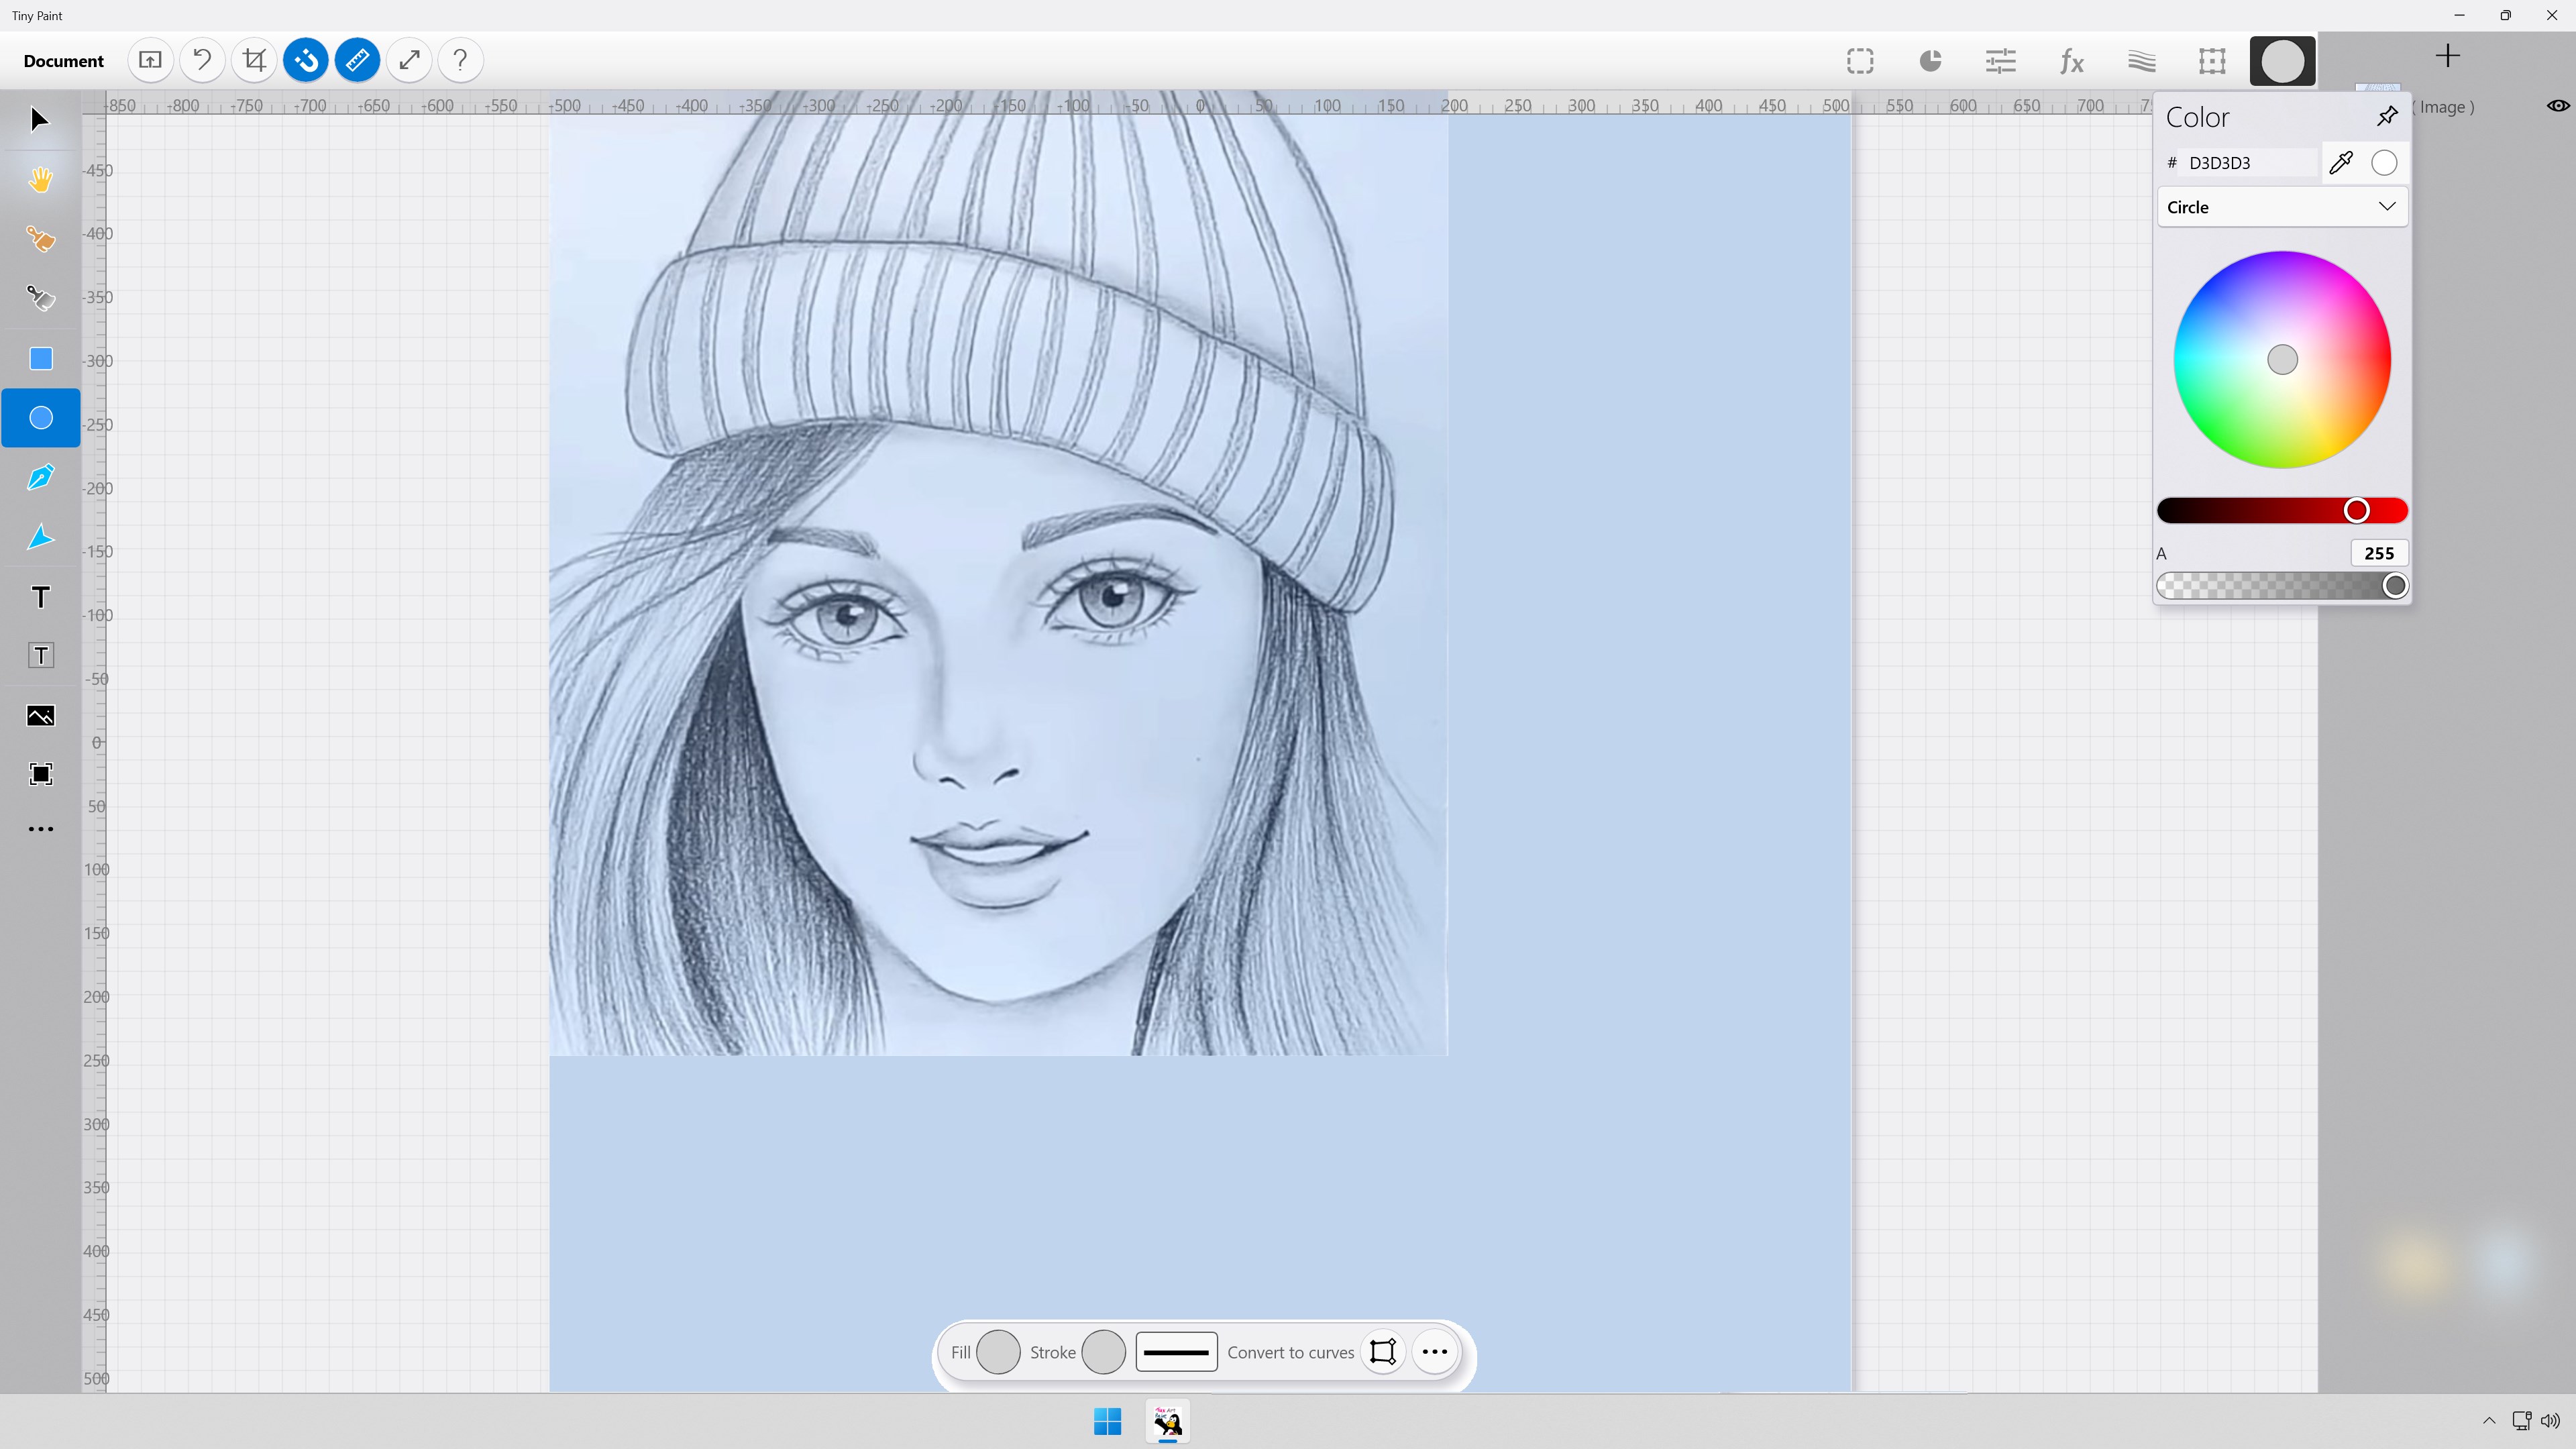Click the Undo button
The image size is (2576, 1449).
pos(202,60)
